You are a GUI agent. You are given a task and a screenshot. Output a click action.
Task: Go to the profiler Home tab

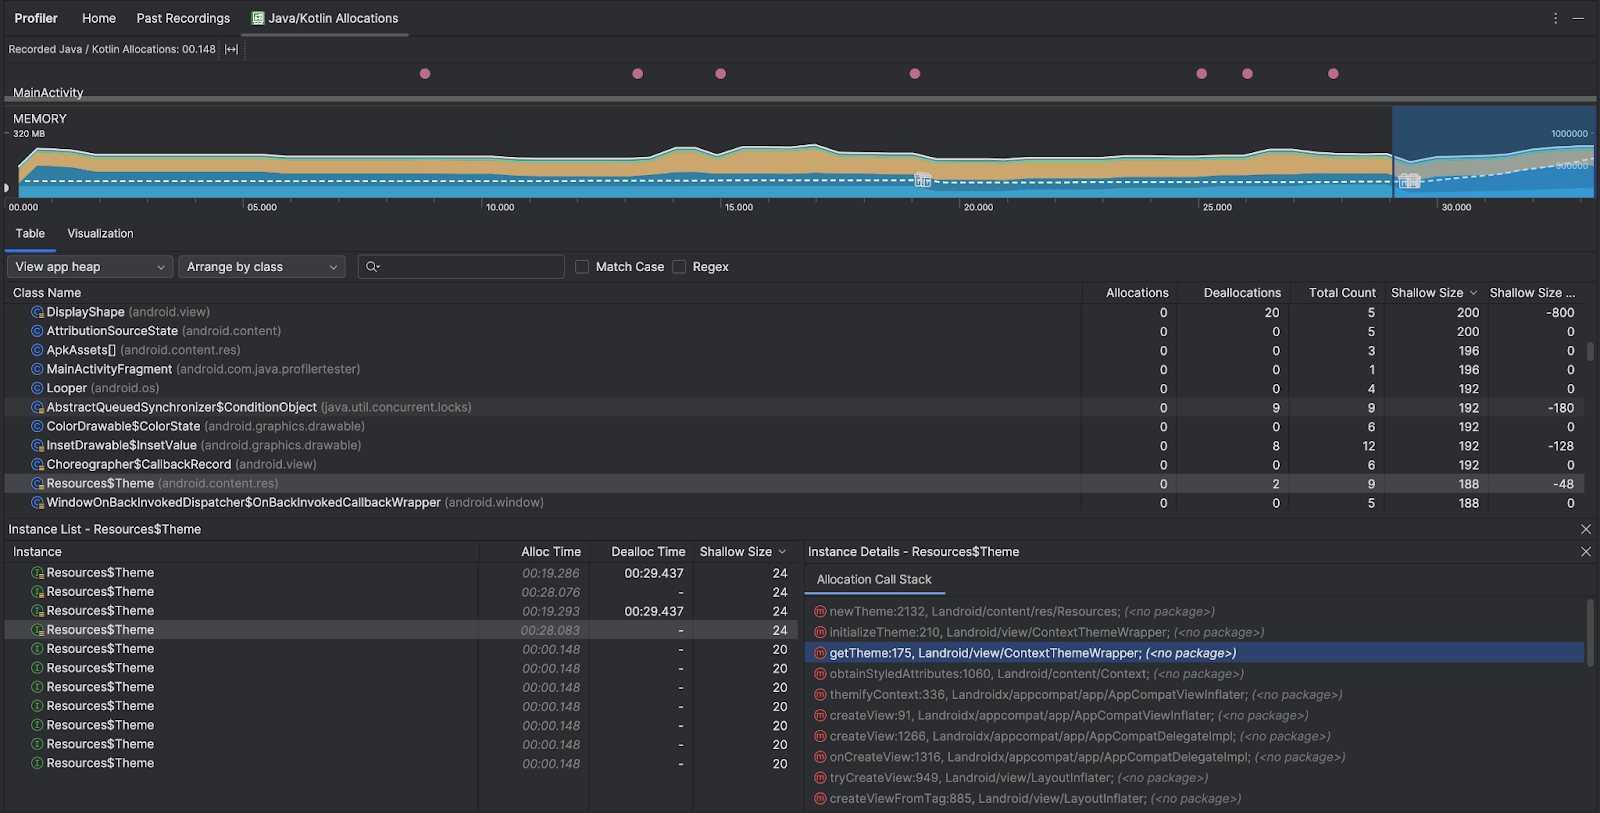(x=99, y=18)
